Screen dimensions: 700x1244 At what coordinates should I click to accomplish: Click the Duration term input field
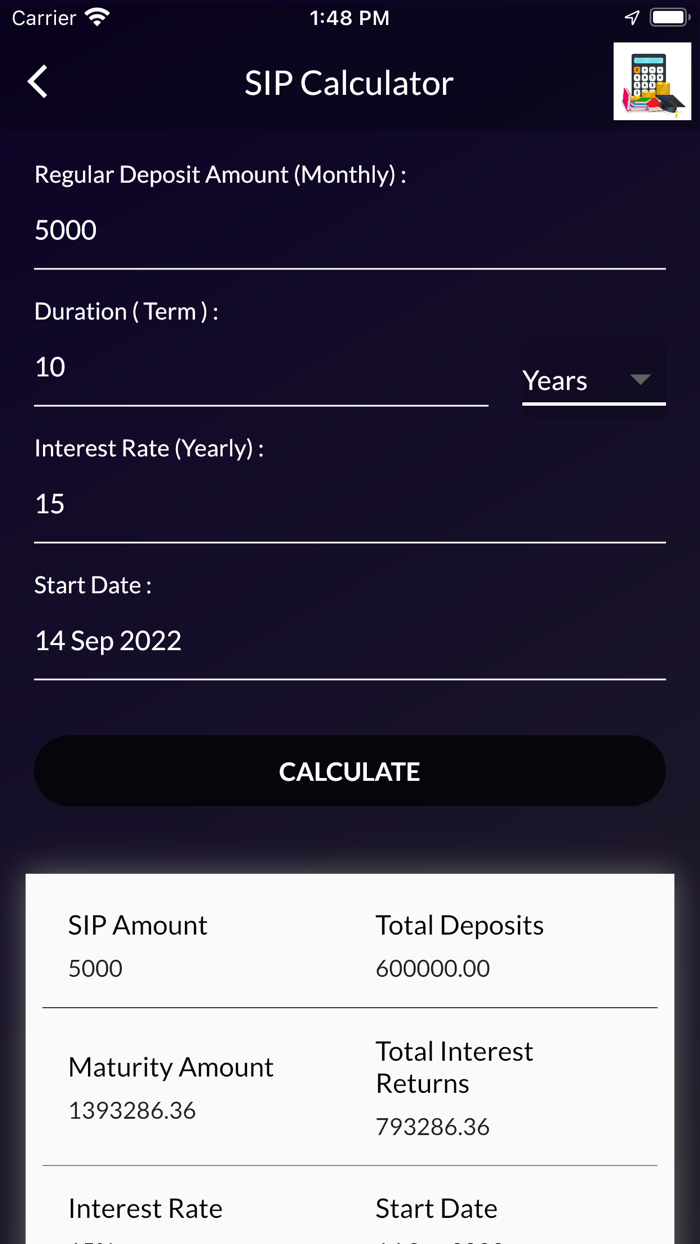(x=260, y=368)
